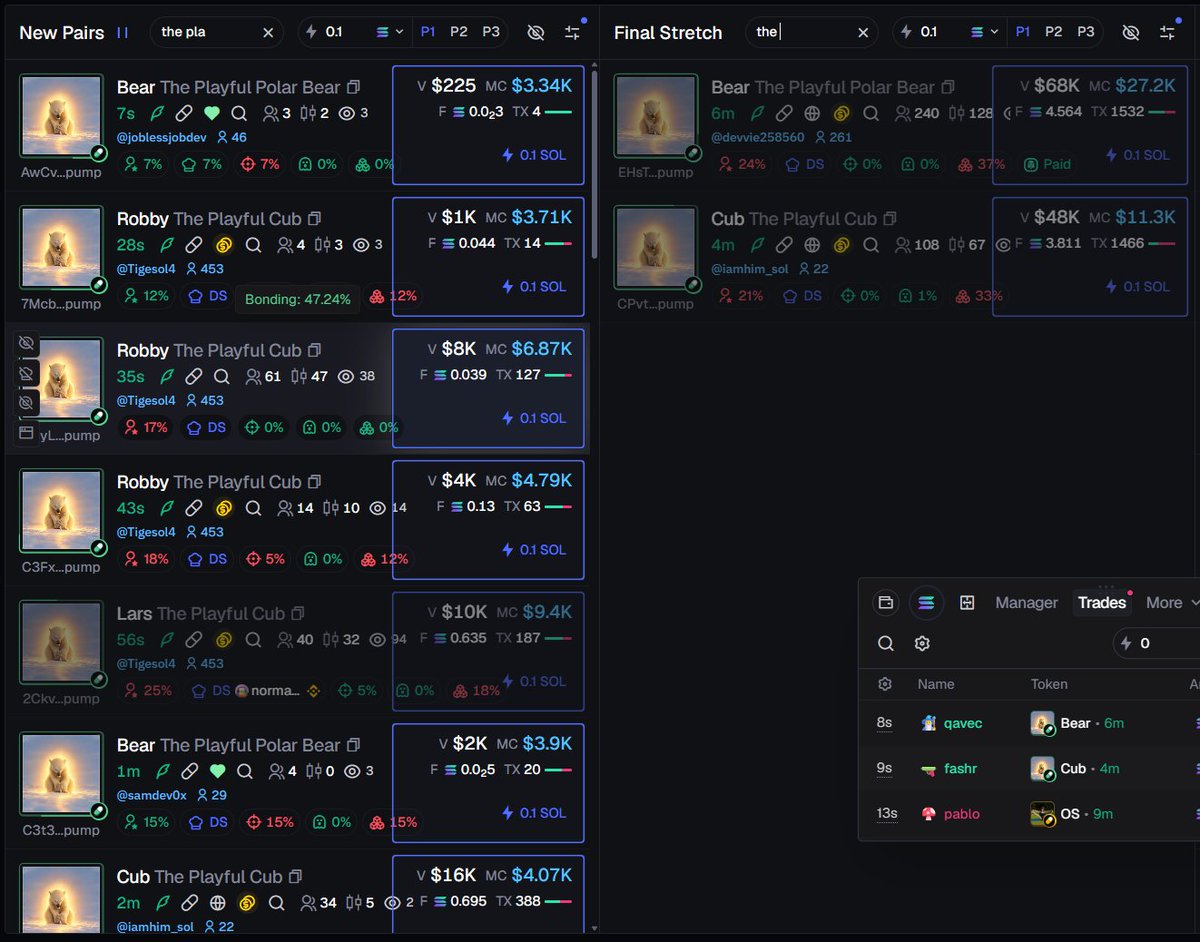This screenshot has width=1200, height=942.
Task: Copy icon beside 35s Robby The Playful Cub
Action: [315, 351]
